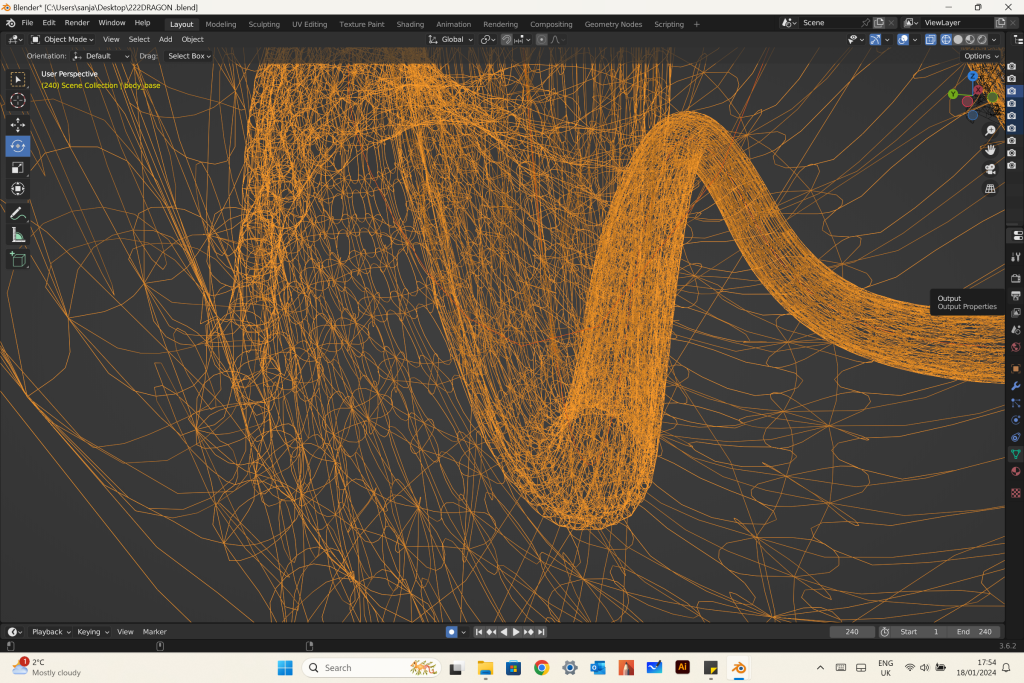Open Particles properties tab
The image size is (1024, 683).
pyautogui.click(x=1016, y=403)
